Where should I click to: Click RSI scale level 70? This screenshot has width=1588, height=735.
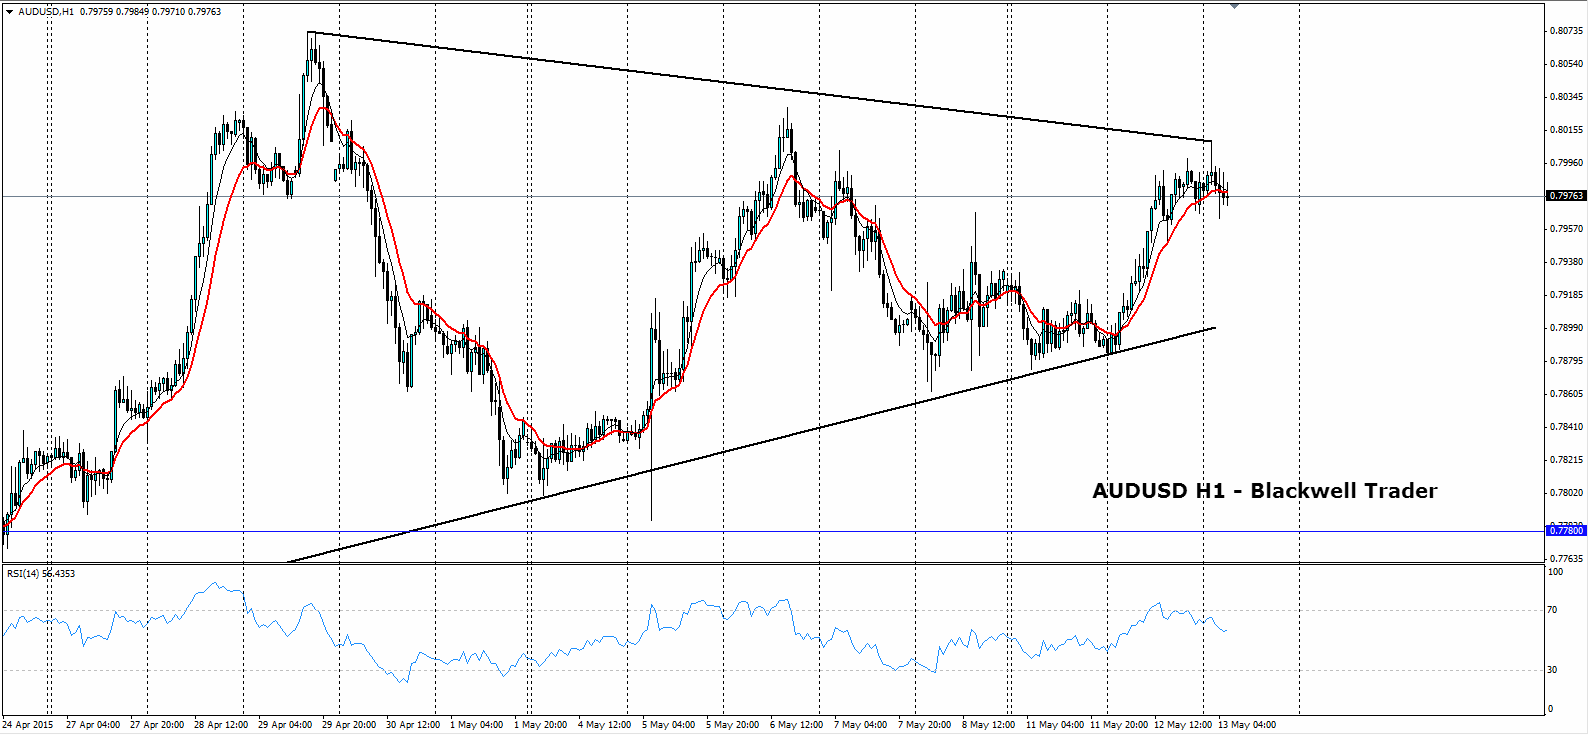click(1552, 610)
